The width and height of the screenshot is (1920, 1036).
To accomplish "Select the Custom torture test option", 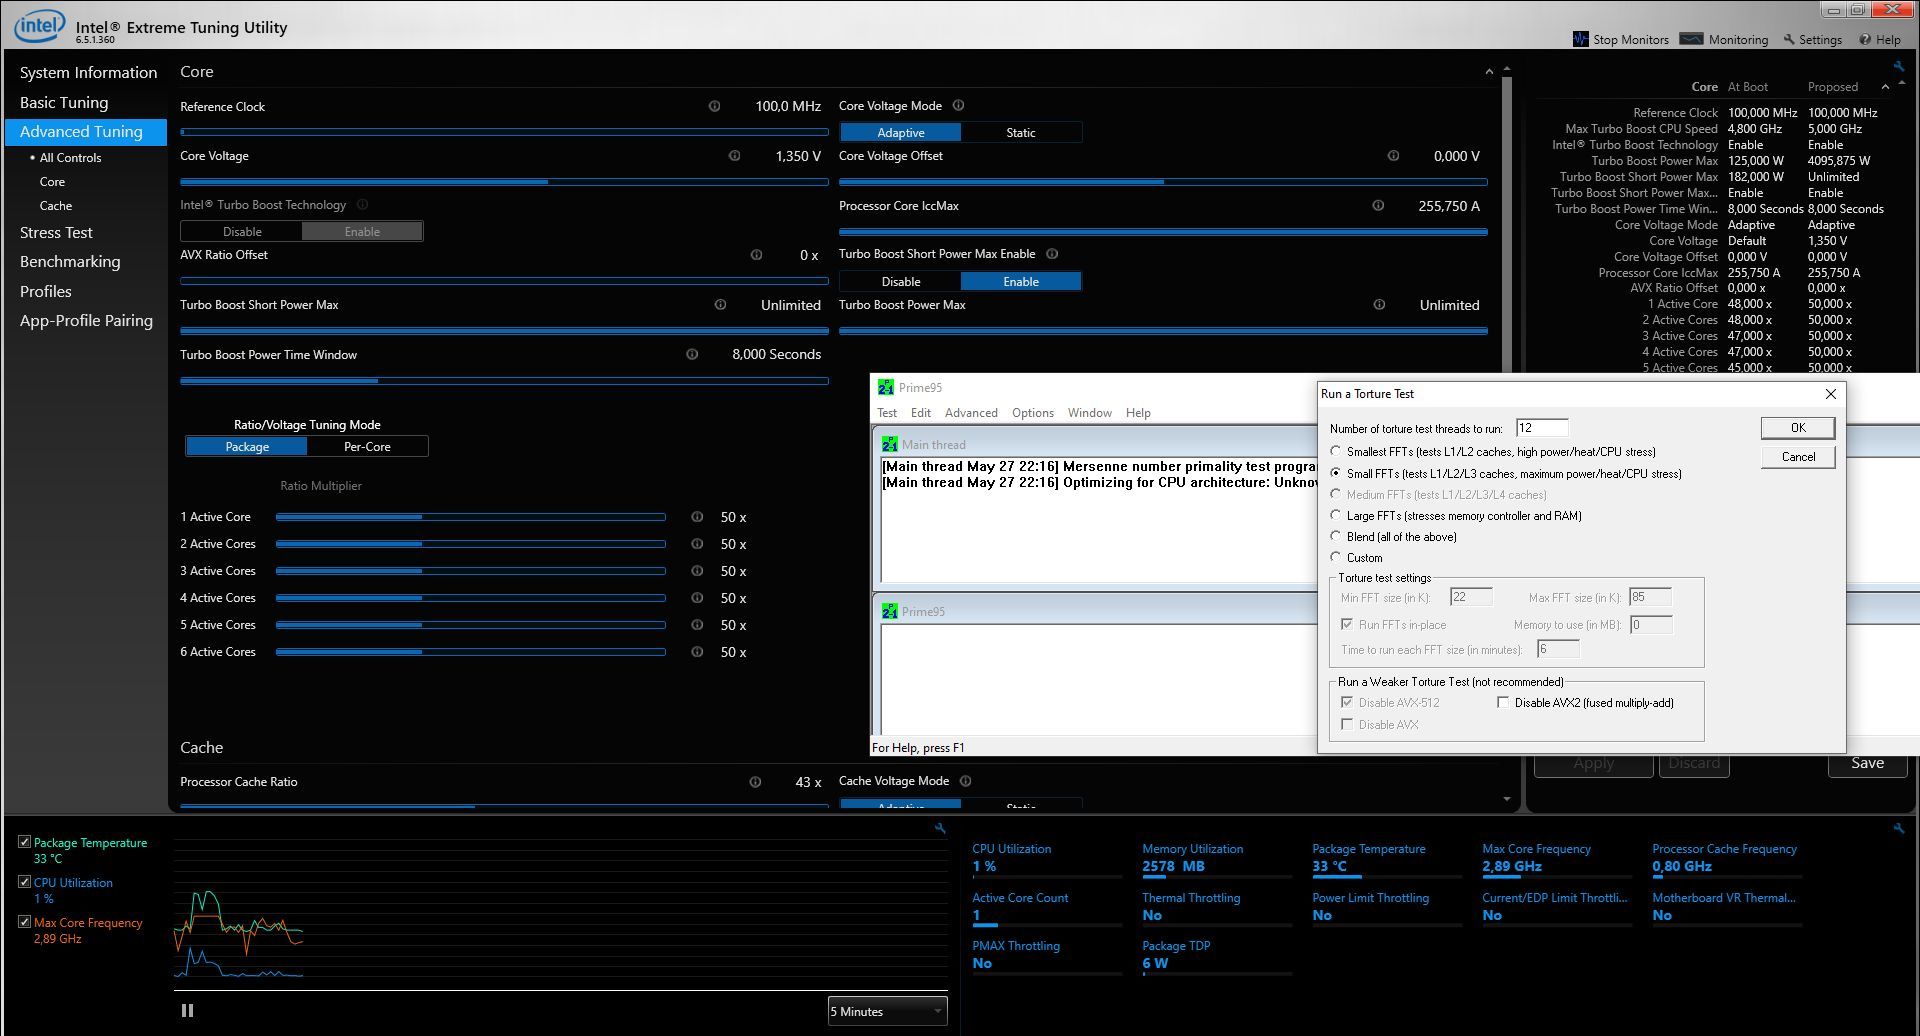I will [x=1336, y=557].
